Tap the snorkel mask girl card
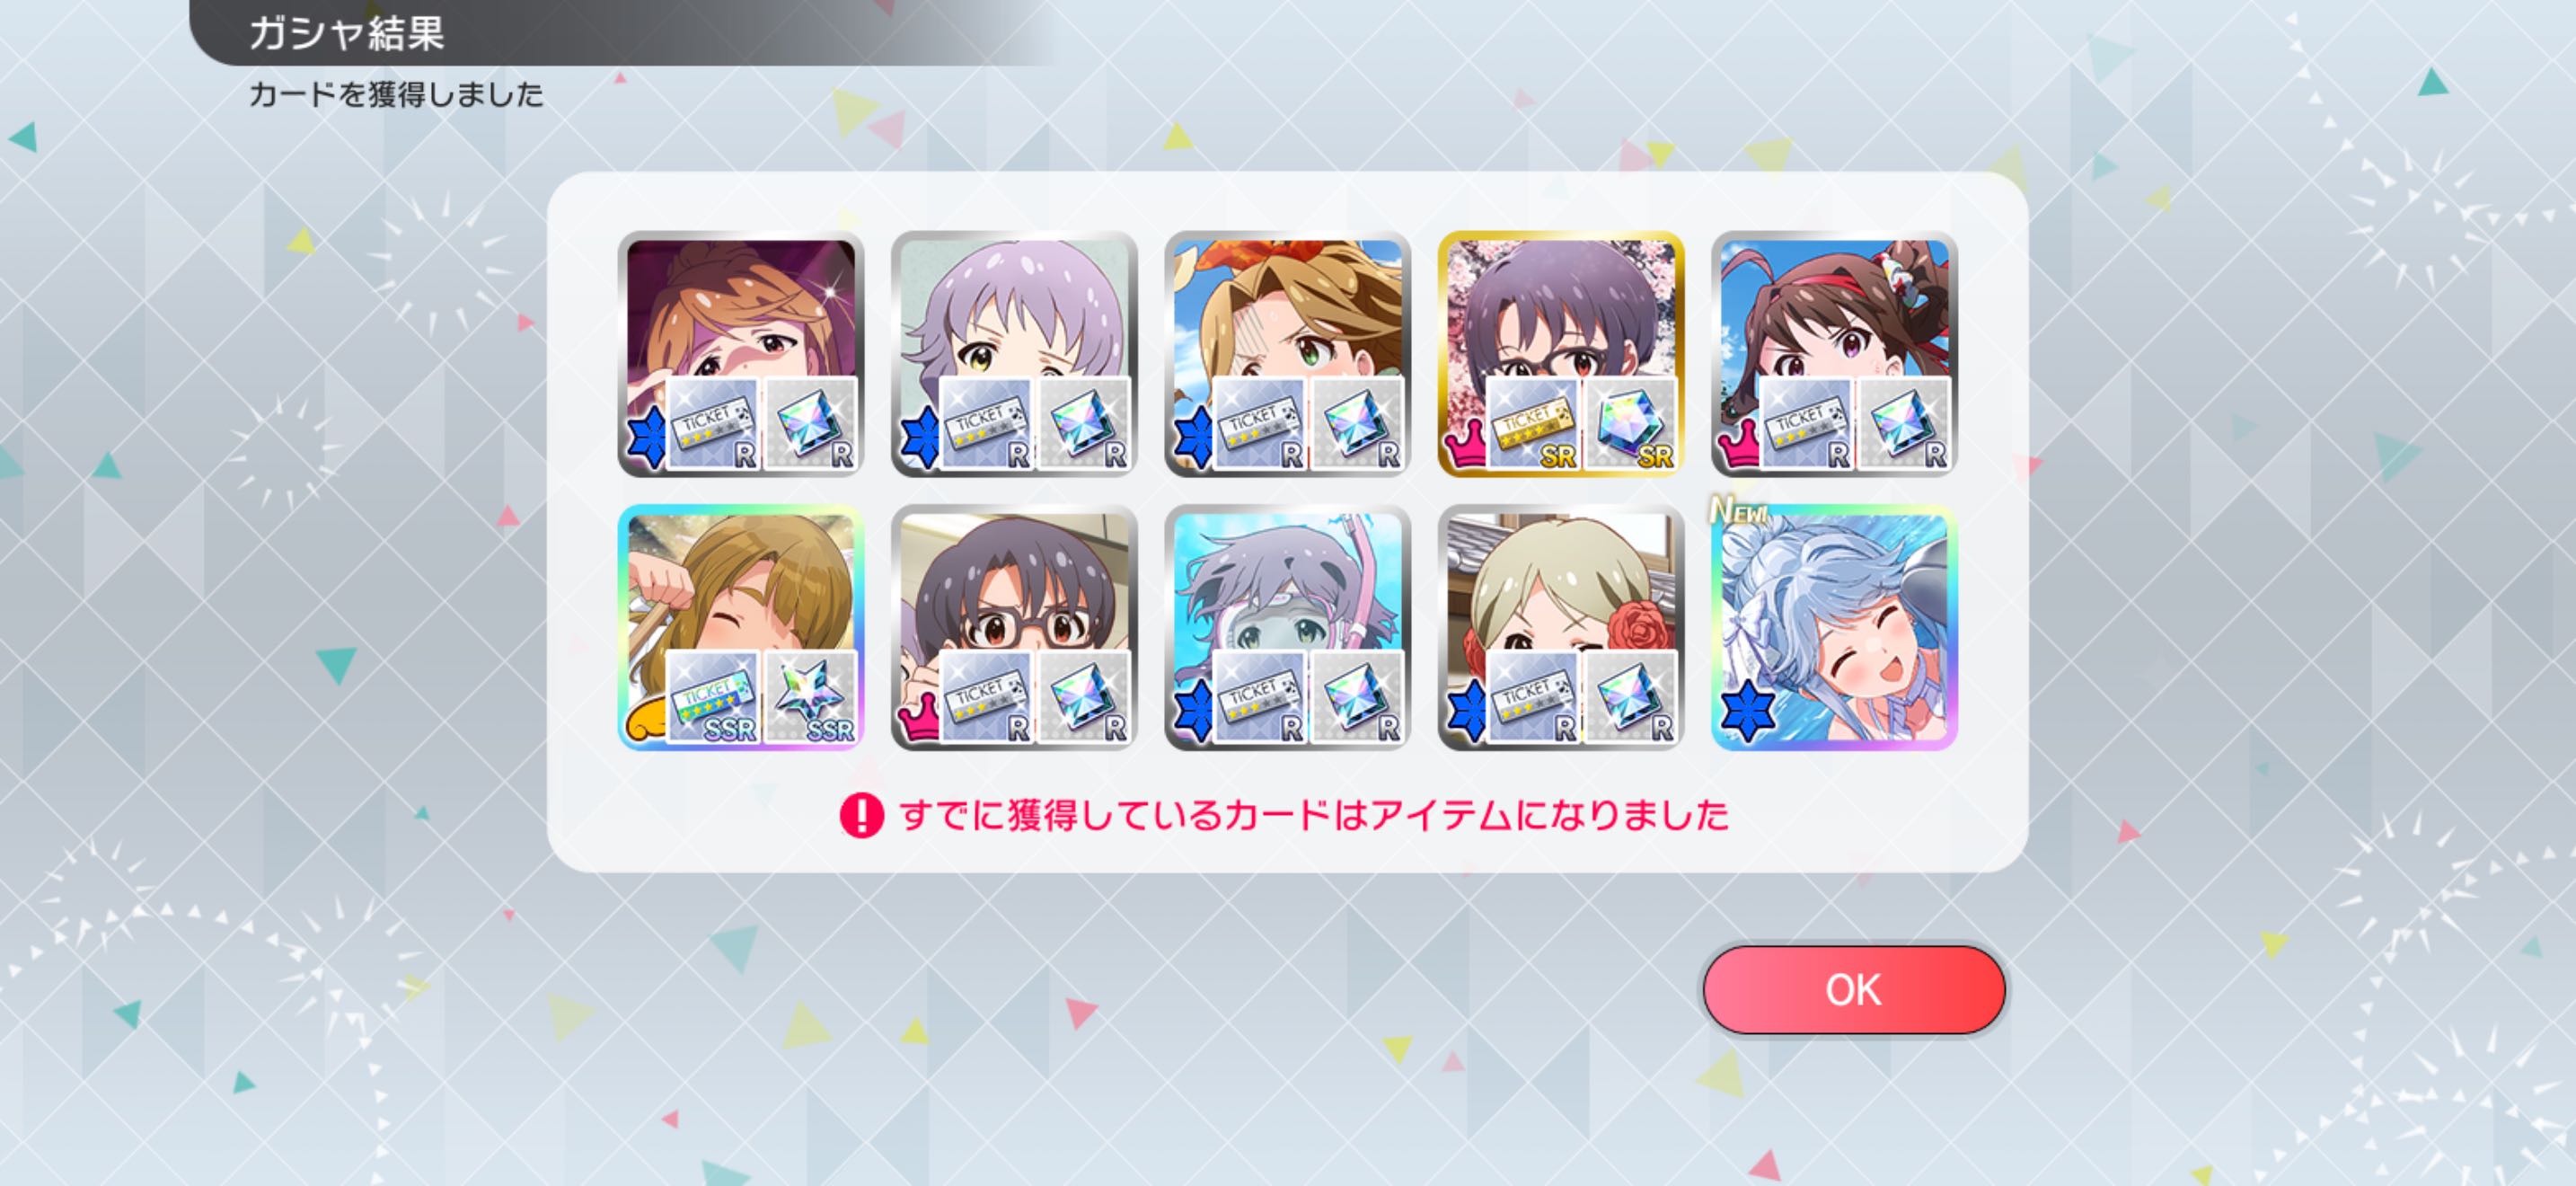 coord(1288,627)
